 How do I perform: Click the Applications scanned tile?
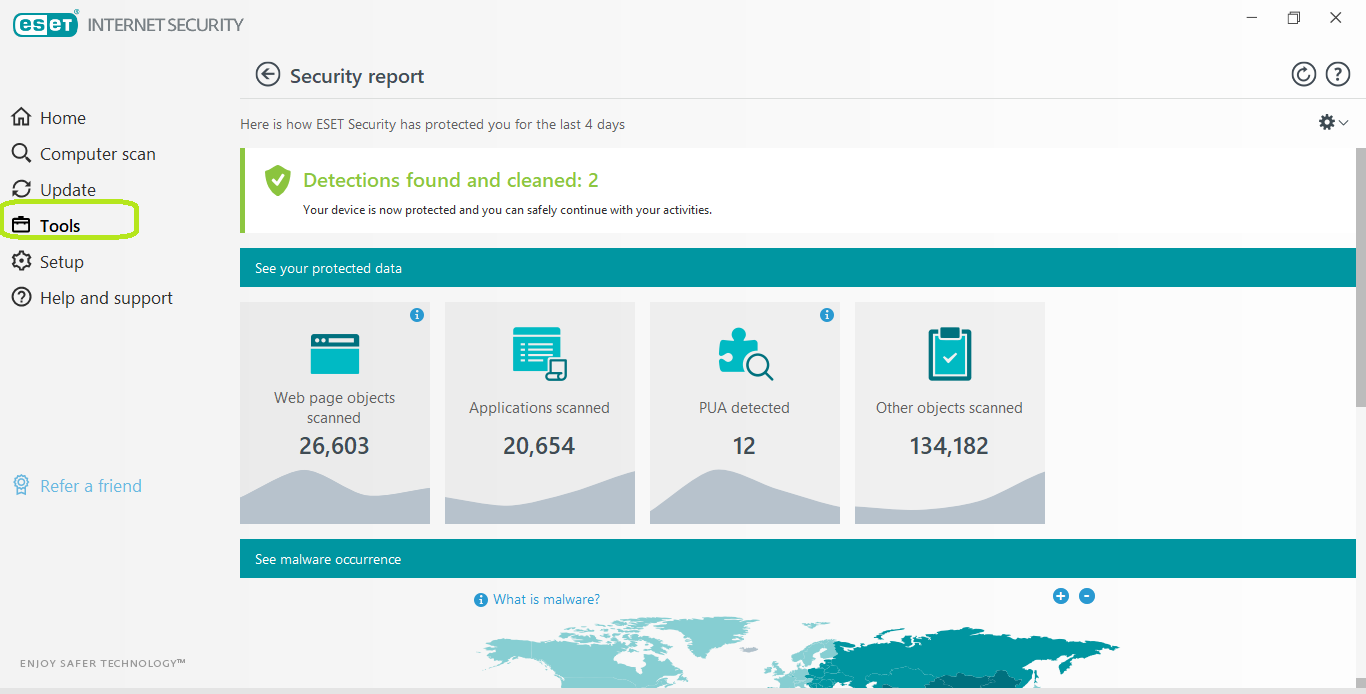539,412
